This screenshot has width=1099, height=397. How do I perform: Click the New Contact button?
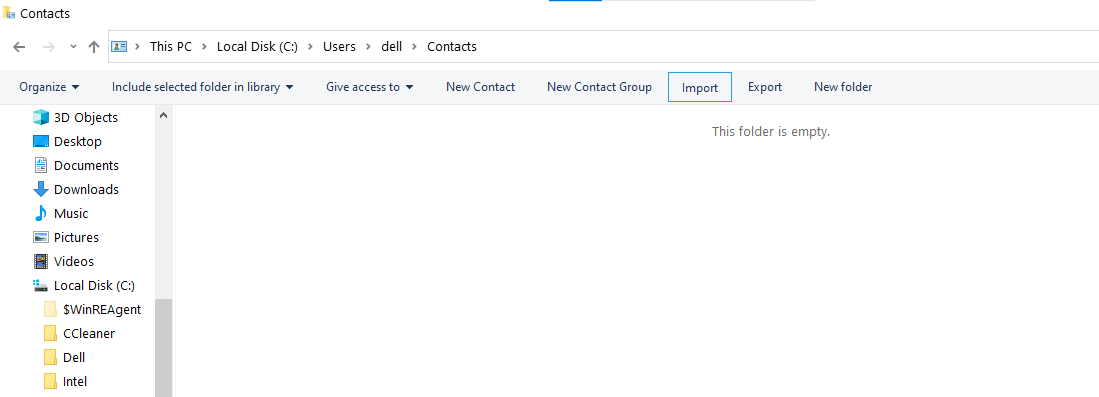[x=480, y=87]
